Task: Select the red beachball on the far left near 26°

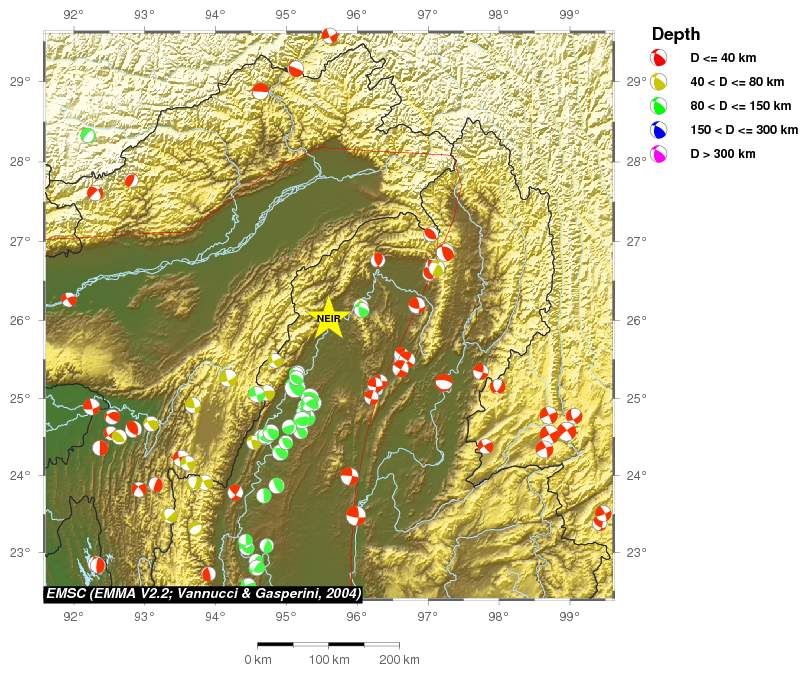Action: click(x=69, y=299)
